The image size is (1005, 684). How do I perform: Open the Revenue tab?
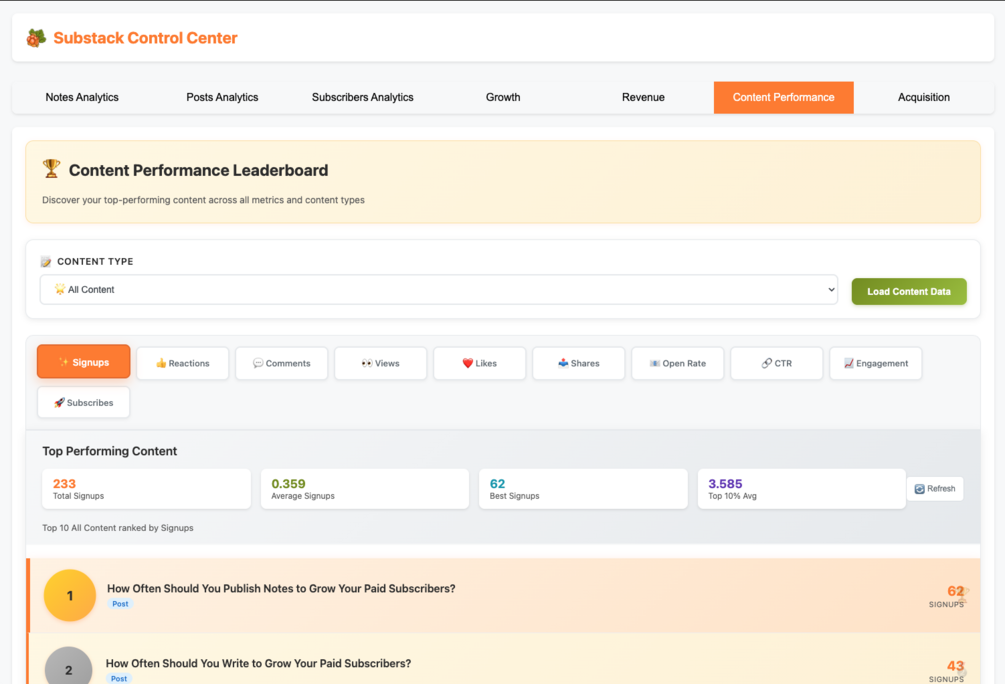pos(643,97)
